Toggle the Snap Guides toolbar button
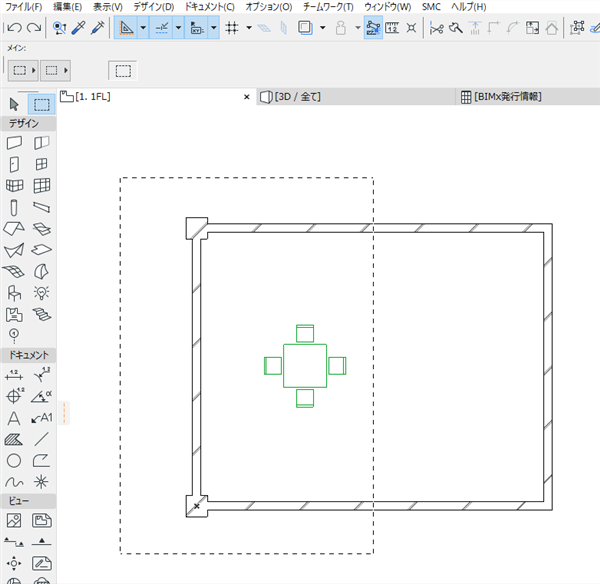 click(x=161, y=28)
